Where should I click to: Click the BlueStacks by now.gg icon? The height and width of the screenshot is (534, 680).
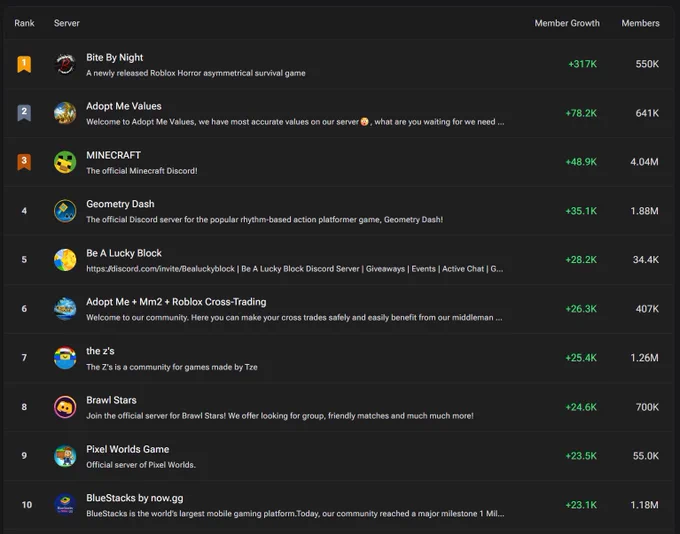pos(65,505)
